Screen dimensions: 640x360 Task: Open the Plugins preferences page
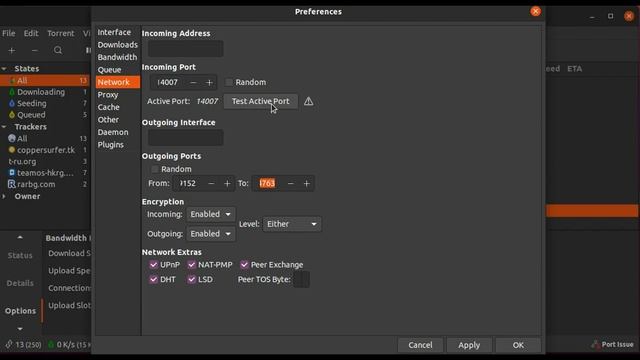(110, 145)
